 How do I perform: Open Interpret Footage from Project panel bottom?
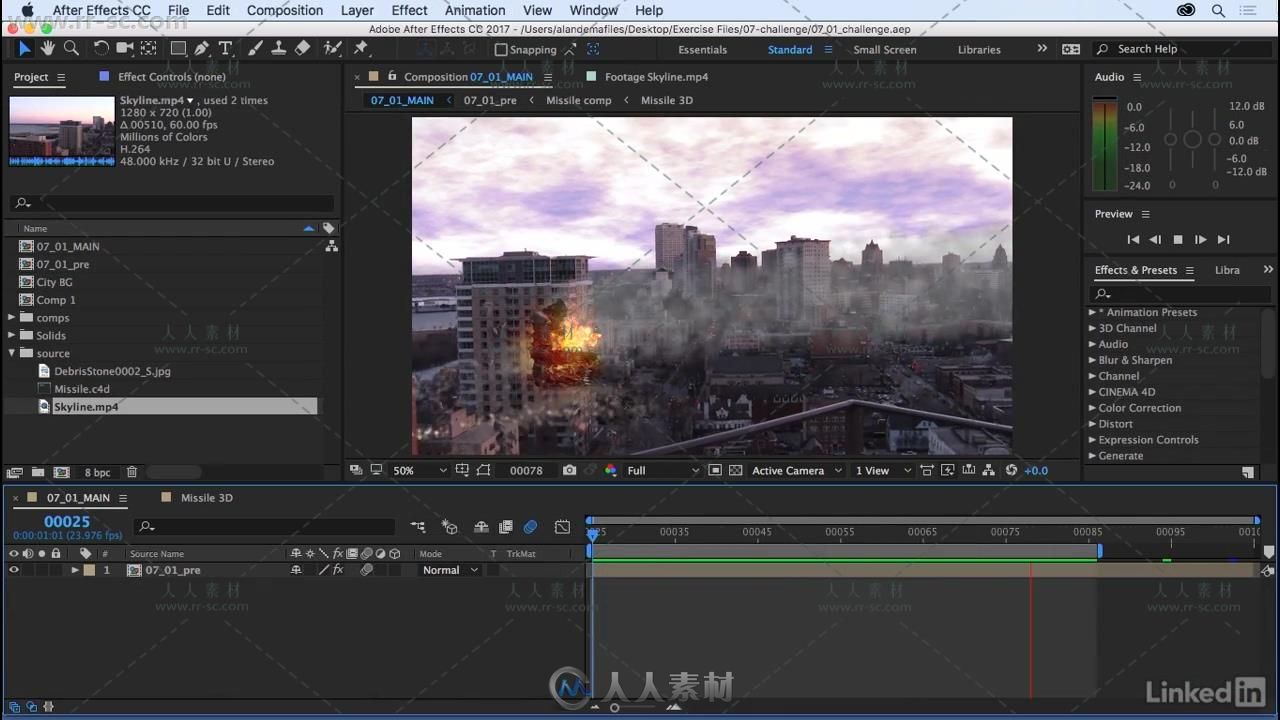click(15, 472)
